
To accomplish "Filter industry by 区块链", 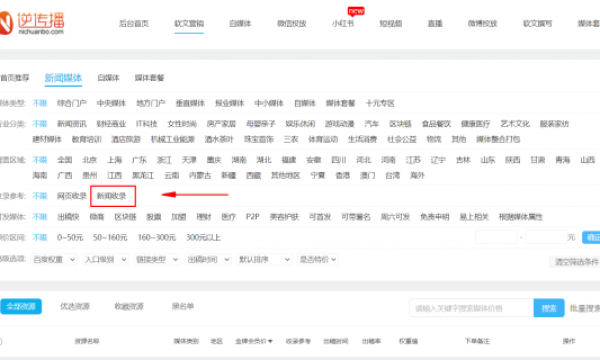I will (x=400, y=124).
